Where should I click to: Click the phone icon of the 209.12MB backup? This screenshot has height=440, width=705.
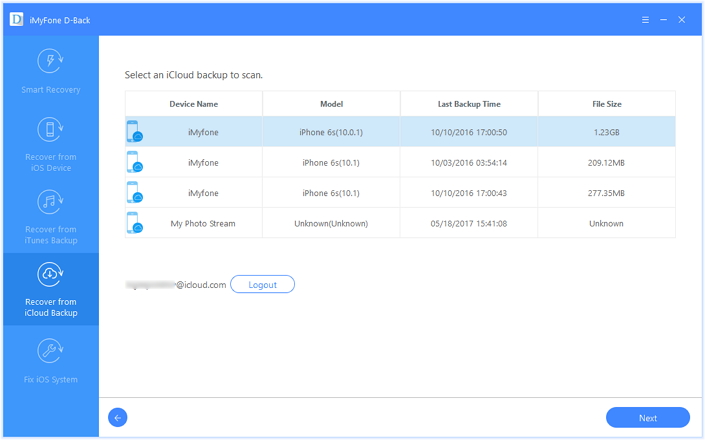click(x=134, y=162)
